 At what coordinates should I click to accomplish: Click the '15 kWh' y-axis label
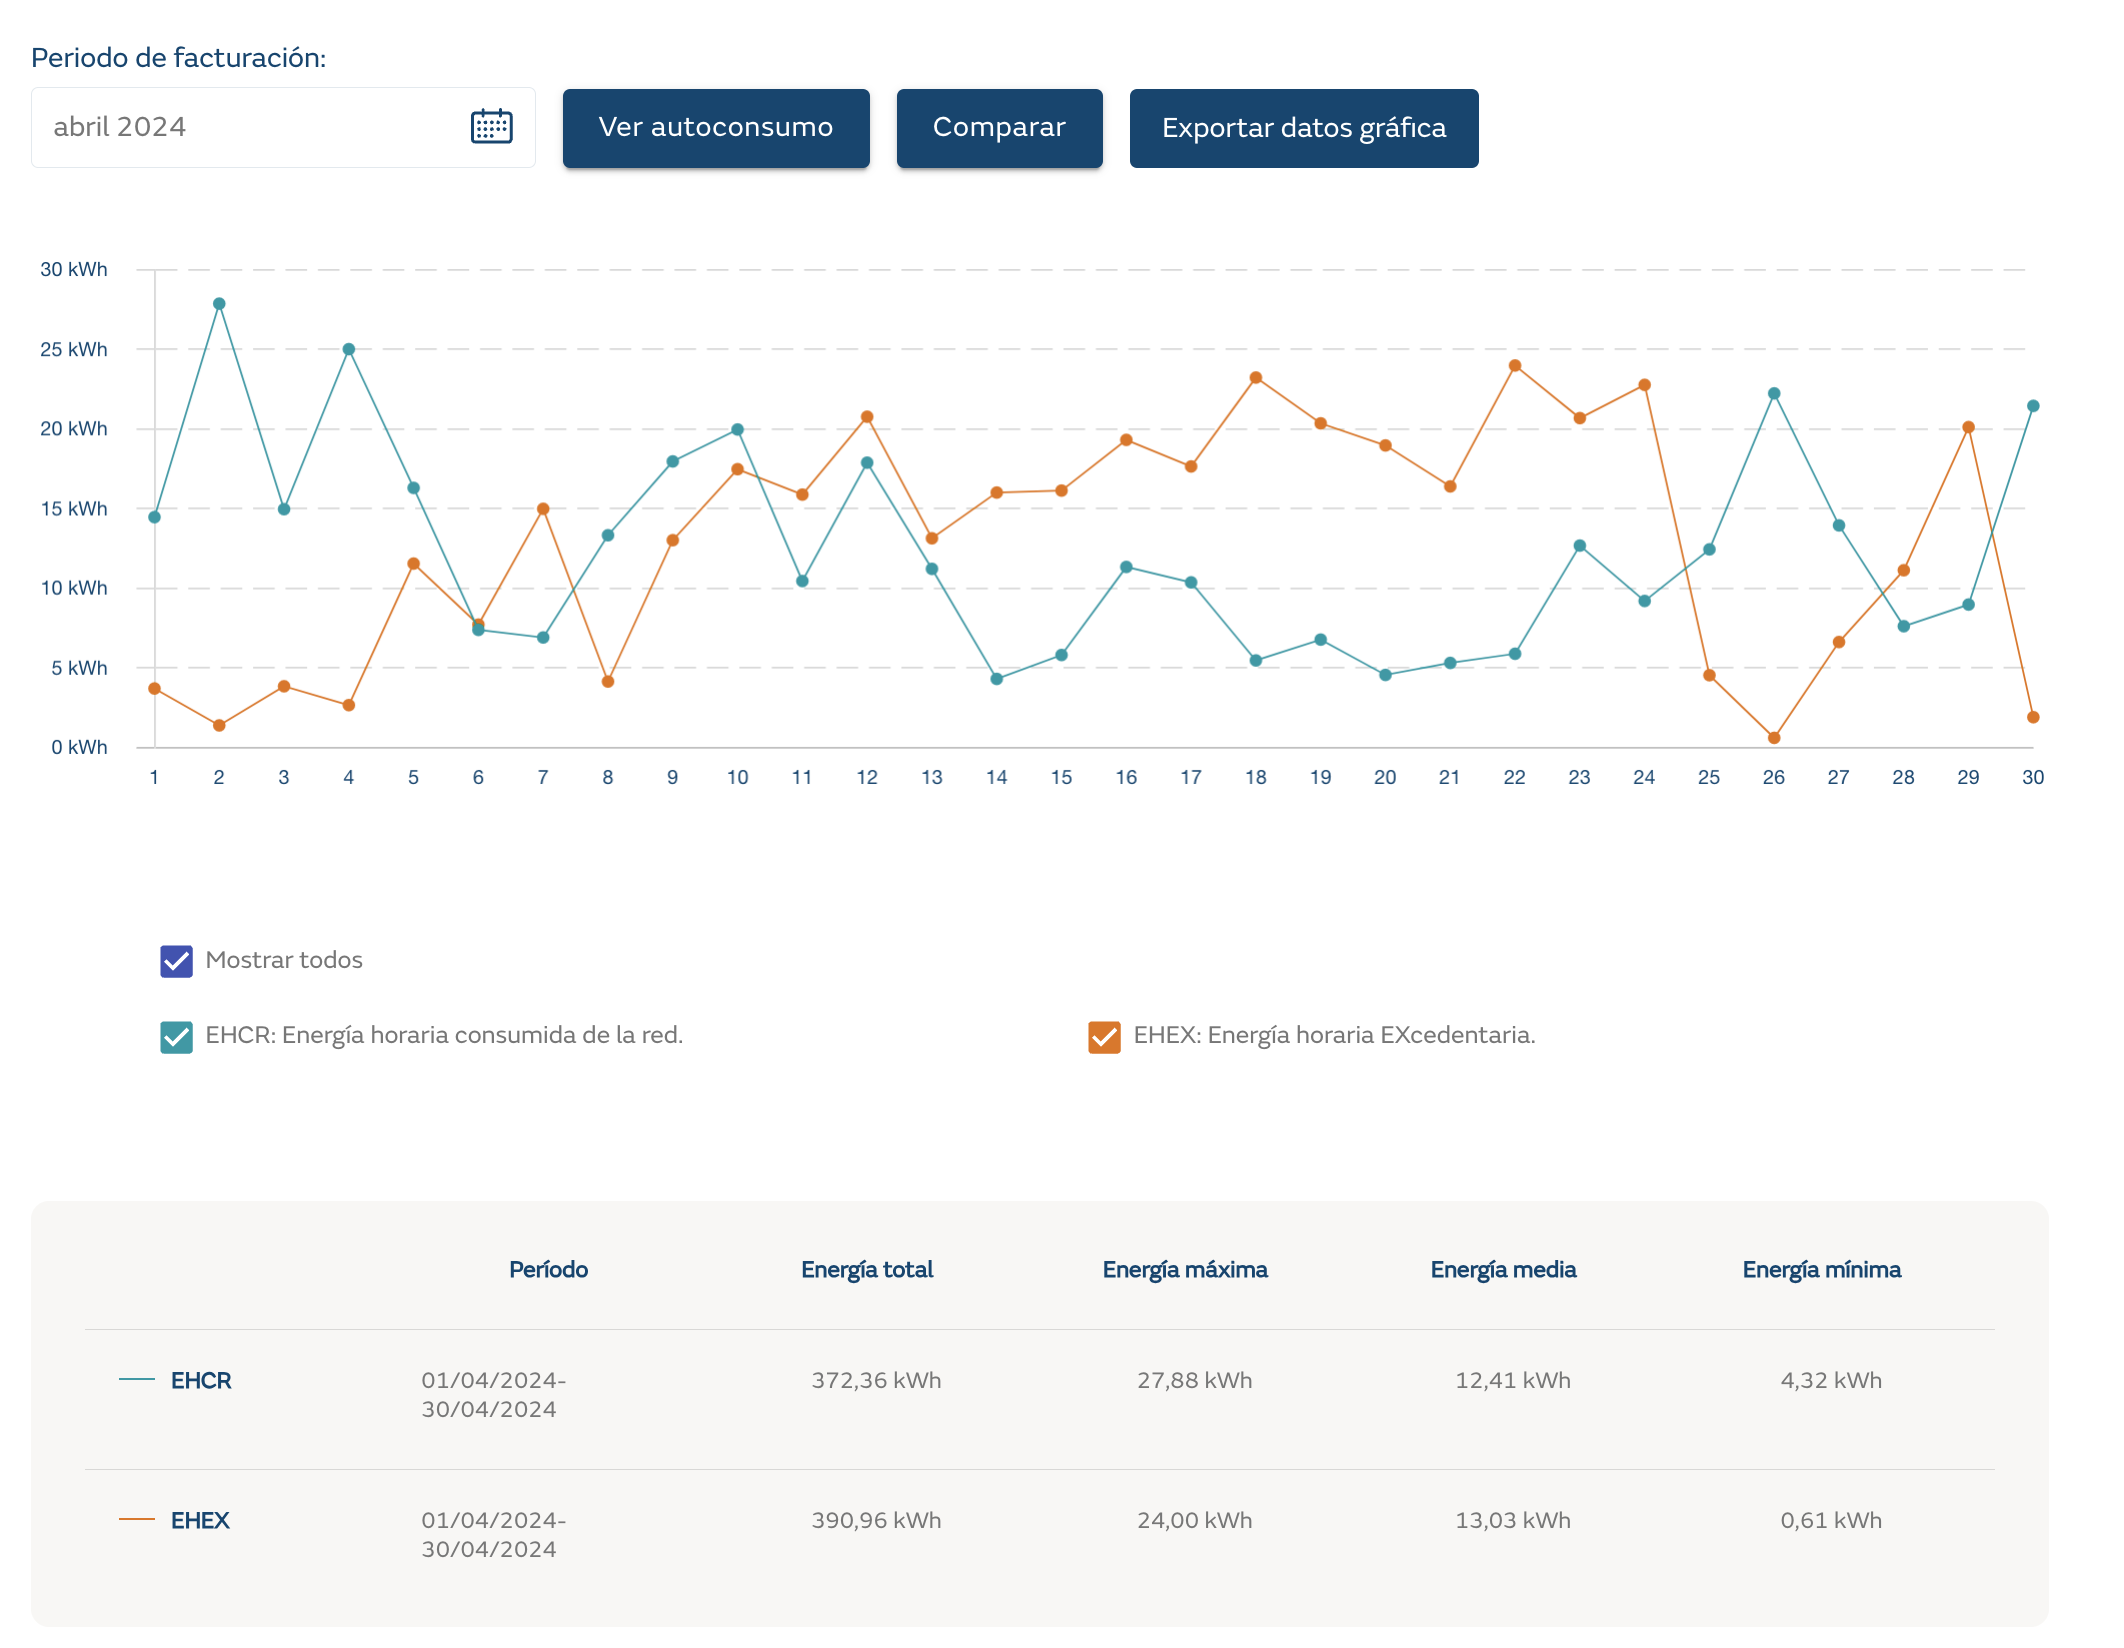click(x=74, y=509)
